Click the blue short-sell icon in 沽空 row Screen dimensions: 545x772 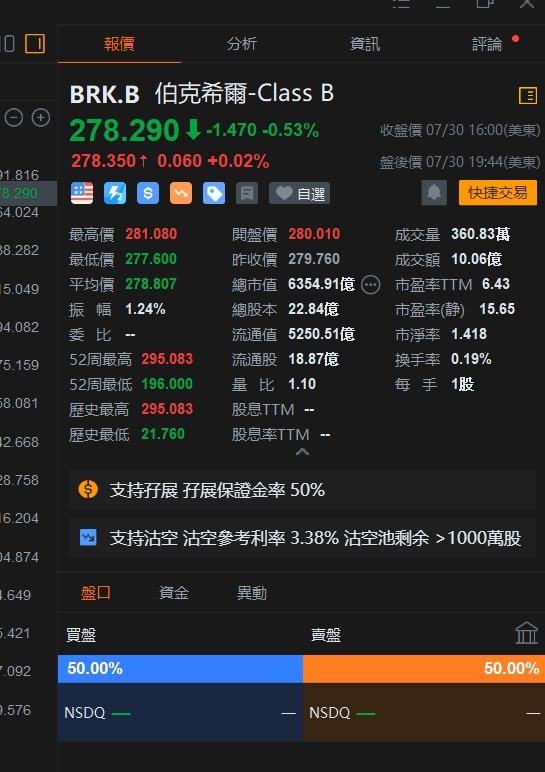pos(88,537)
